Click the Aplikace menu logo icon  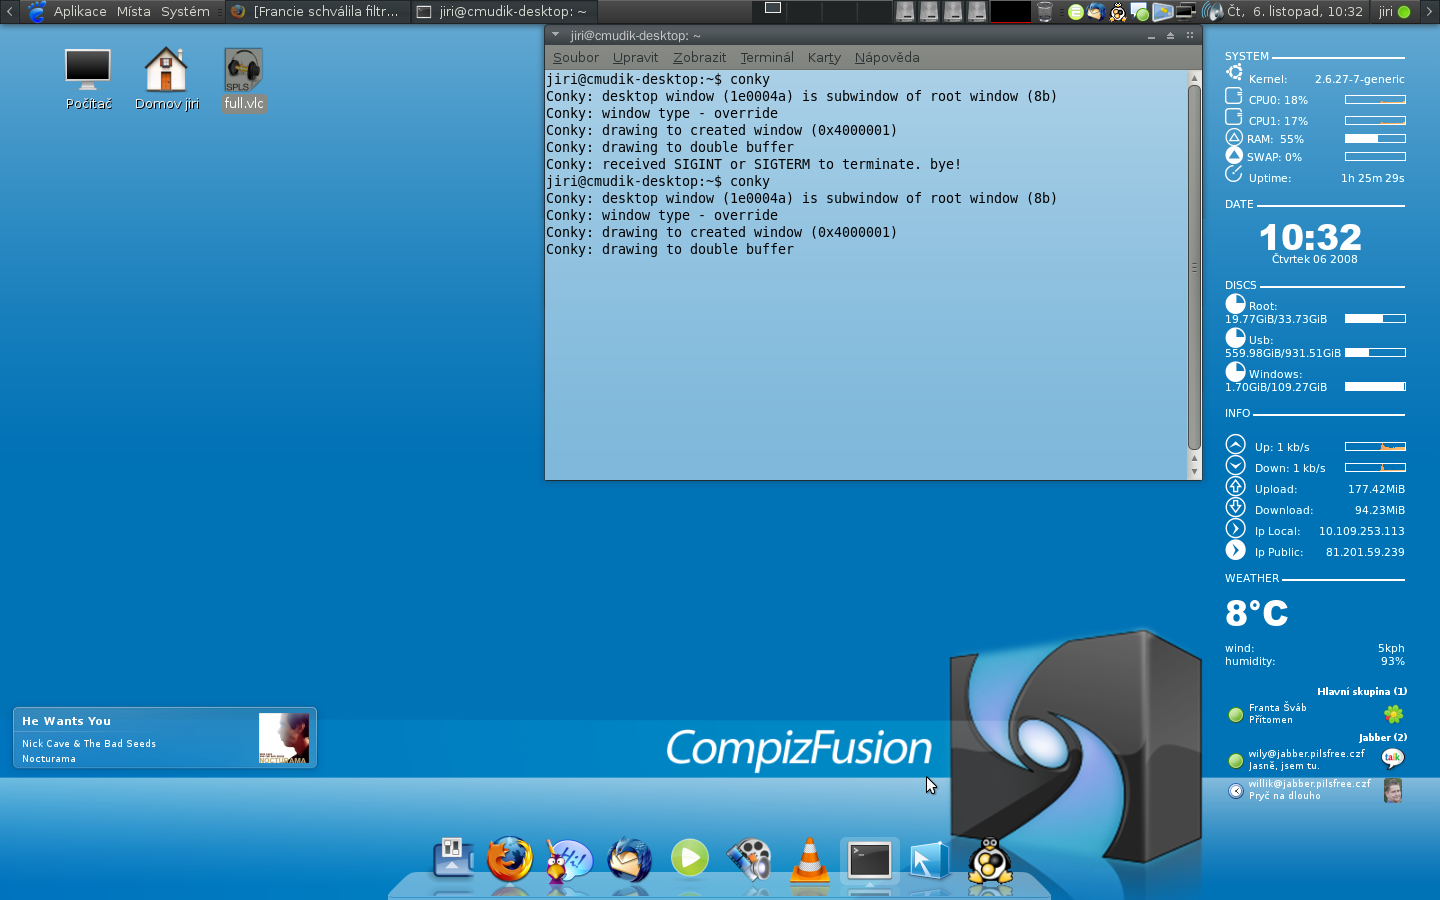click(x=37, y=12)
